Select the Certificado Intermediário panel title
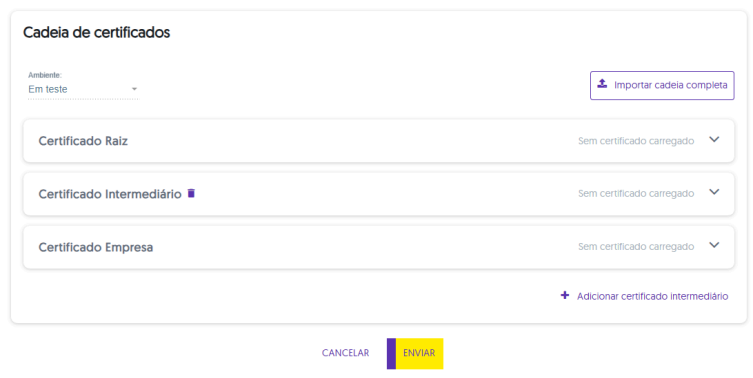The width and height of the screenshot is (753, 378). coord(110,194)
